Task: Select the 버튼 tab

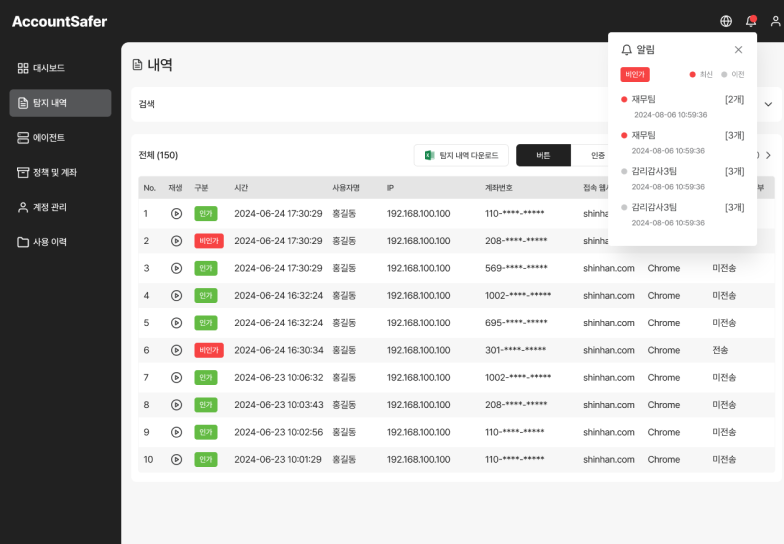Action: point(543,156)
